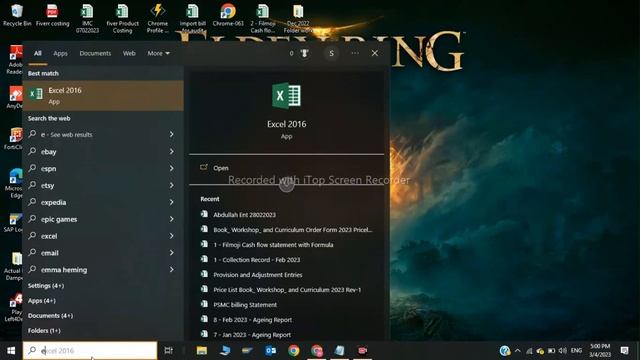
Task: Switch to the Apps search tab
Action: click(60, 53)
